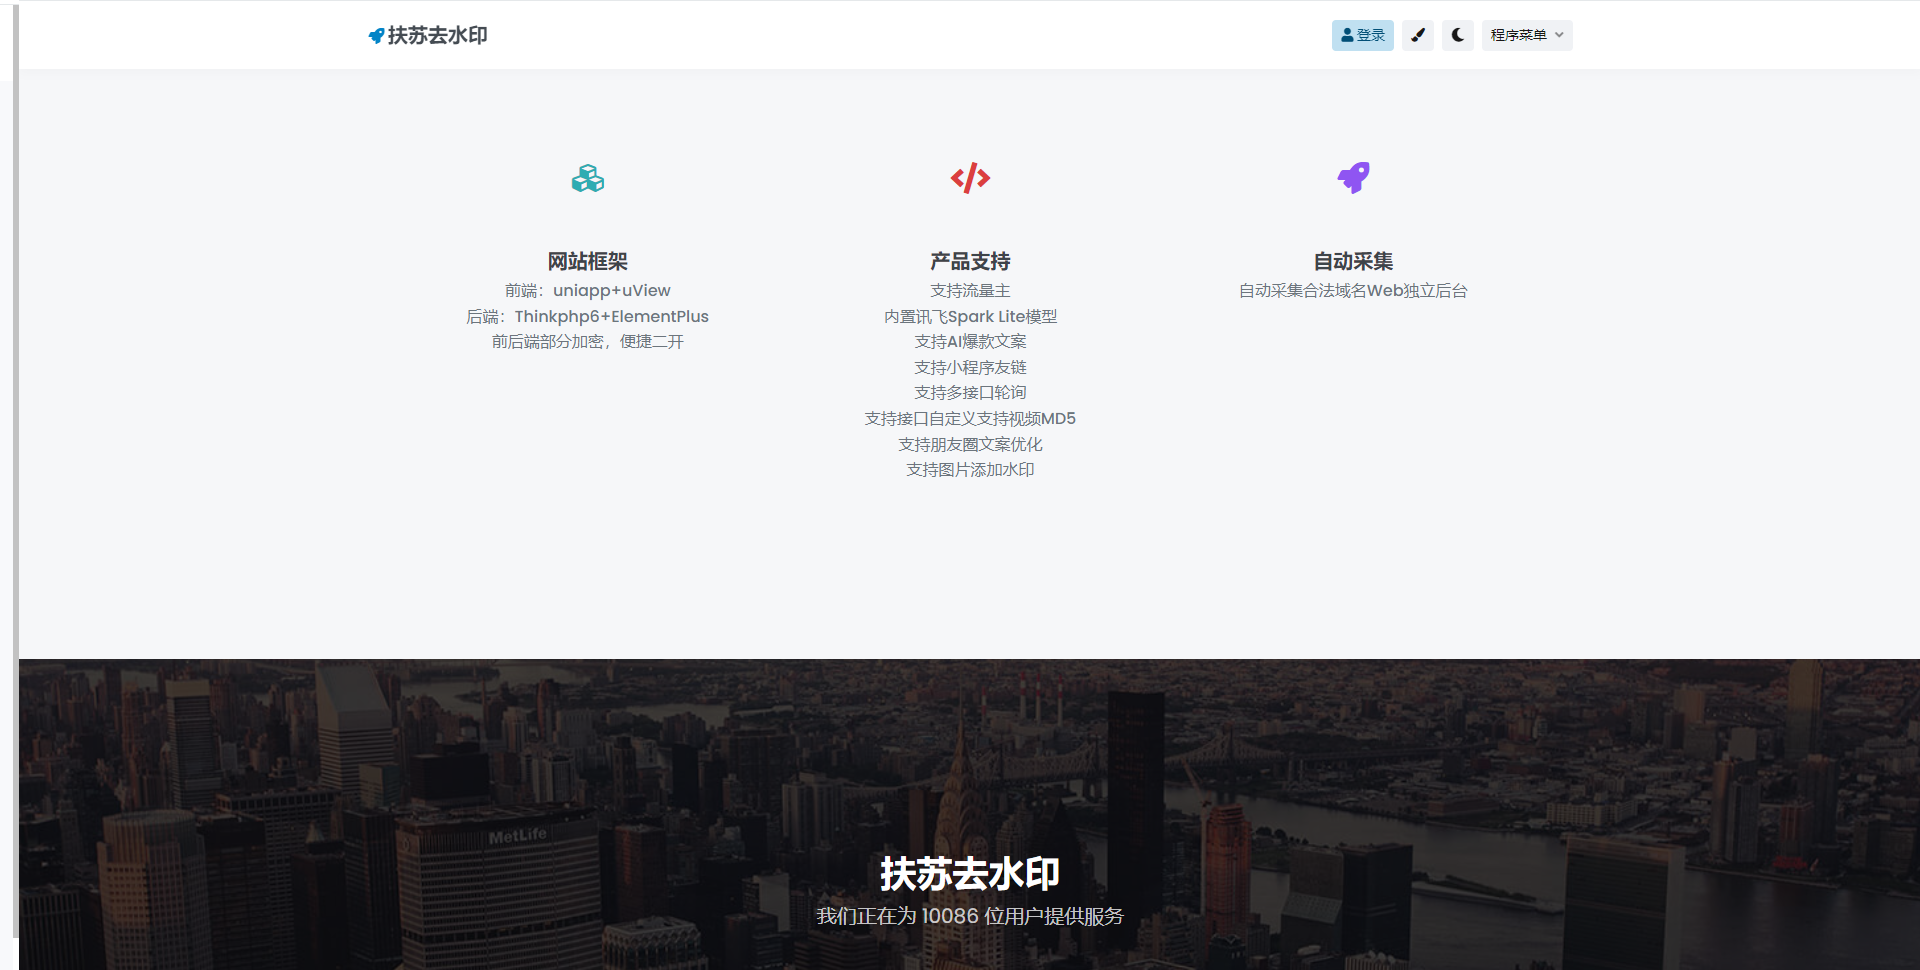Click the text 支持多接口轮询

click(x=970, y=393)
